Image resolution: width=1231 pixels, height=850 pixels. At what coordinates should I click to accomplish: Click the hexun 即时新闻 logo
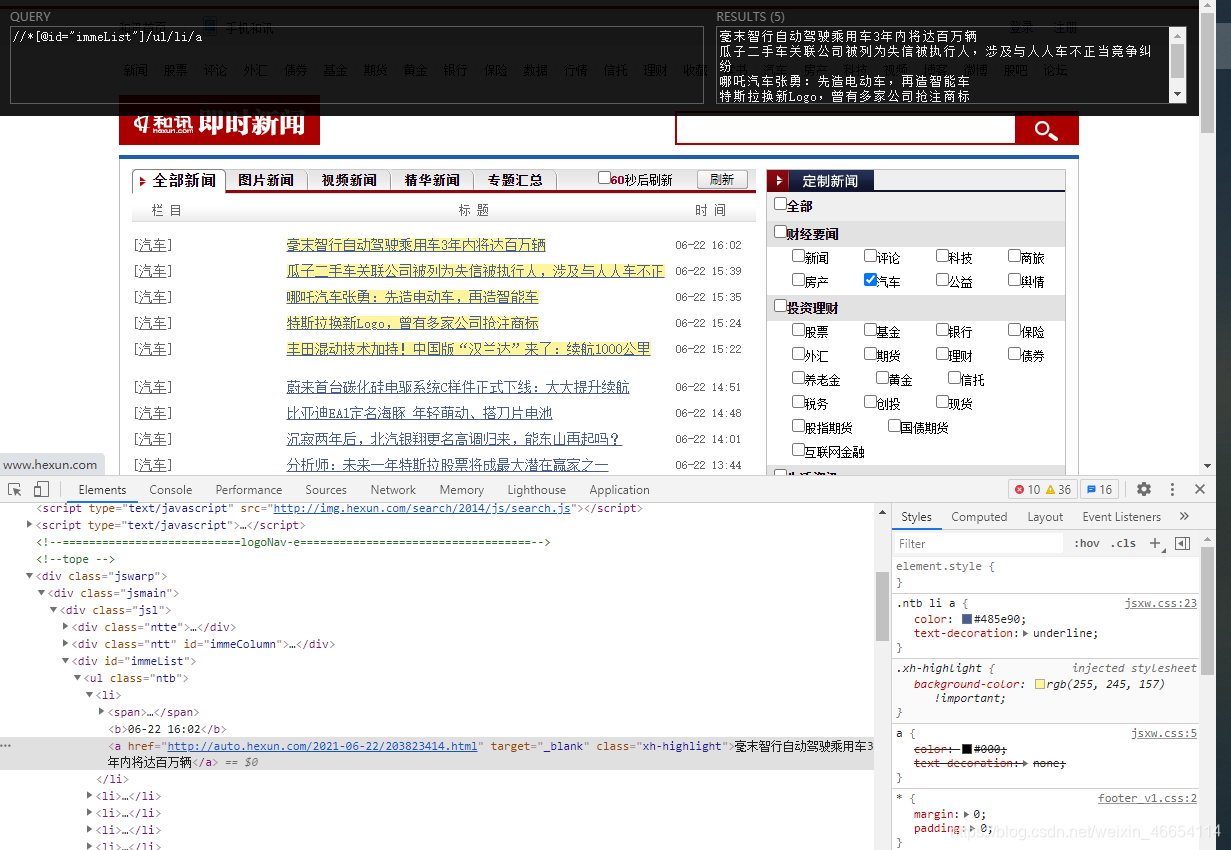pos(219,122)
